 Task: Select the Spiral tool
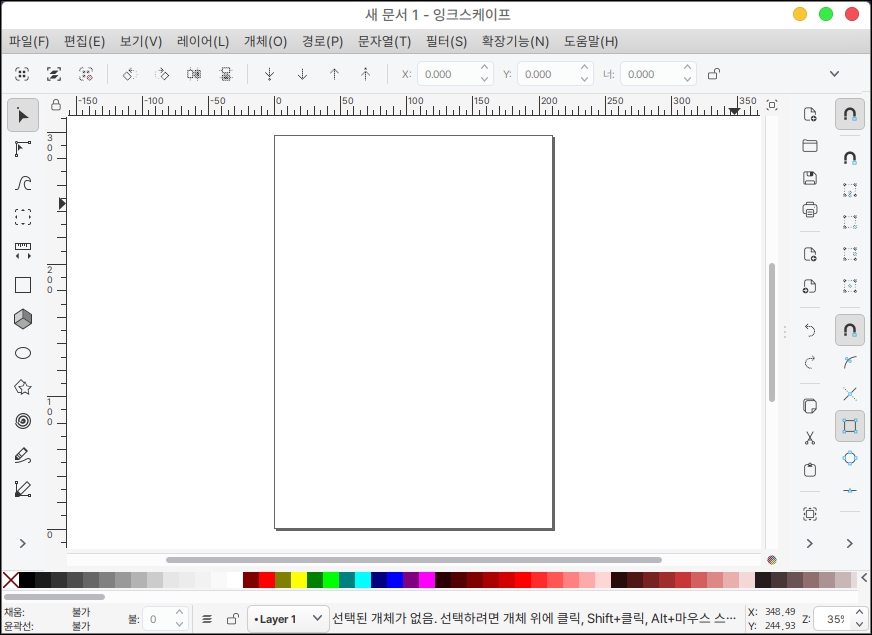coord(23,421)
